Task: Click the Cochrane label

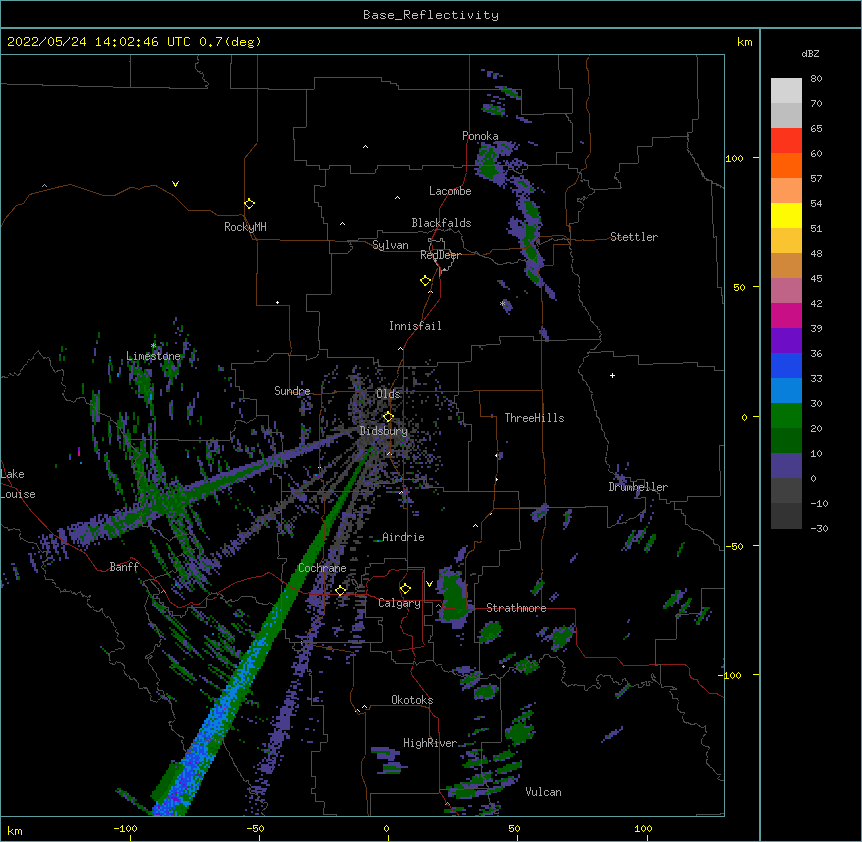Action: [x=322, y=568]
